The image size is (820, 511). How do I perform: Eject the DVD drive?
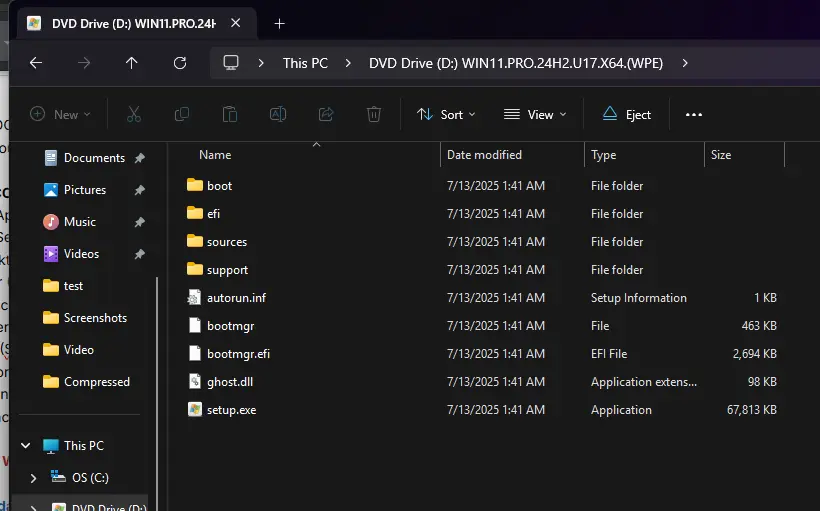pos(627,115)
